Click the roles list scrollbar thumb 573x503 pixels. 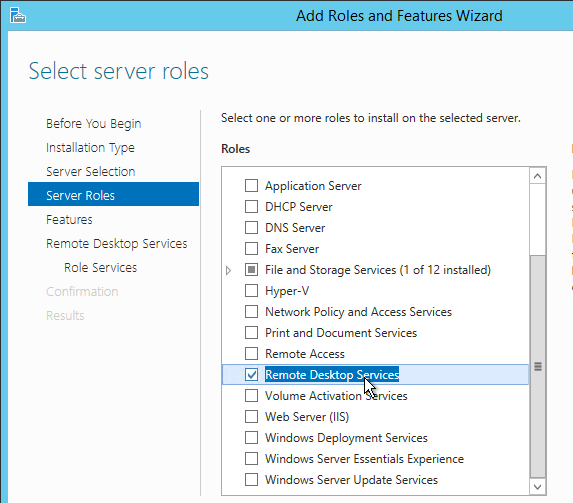[x=538, y=366]
